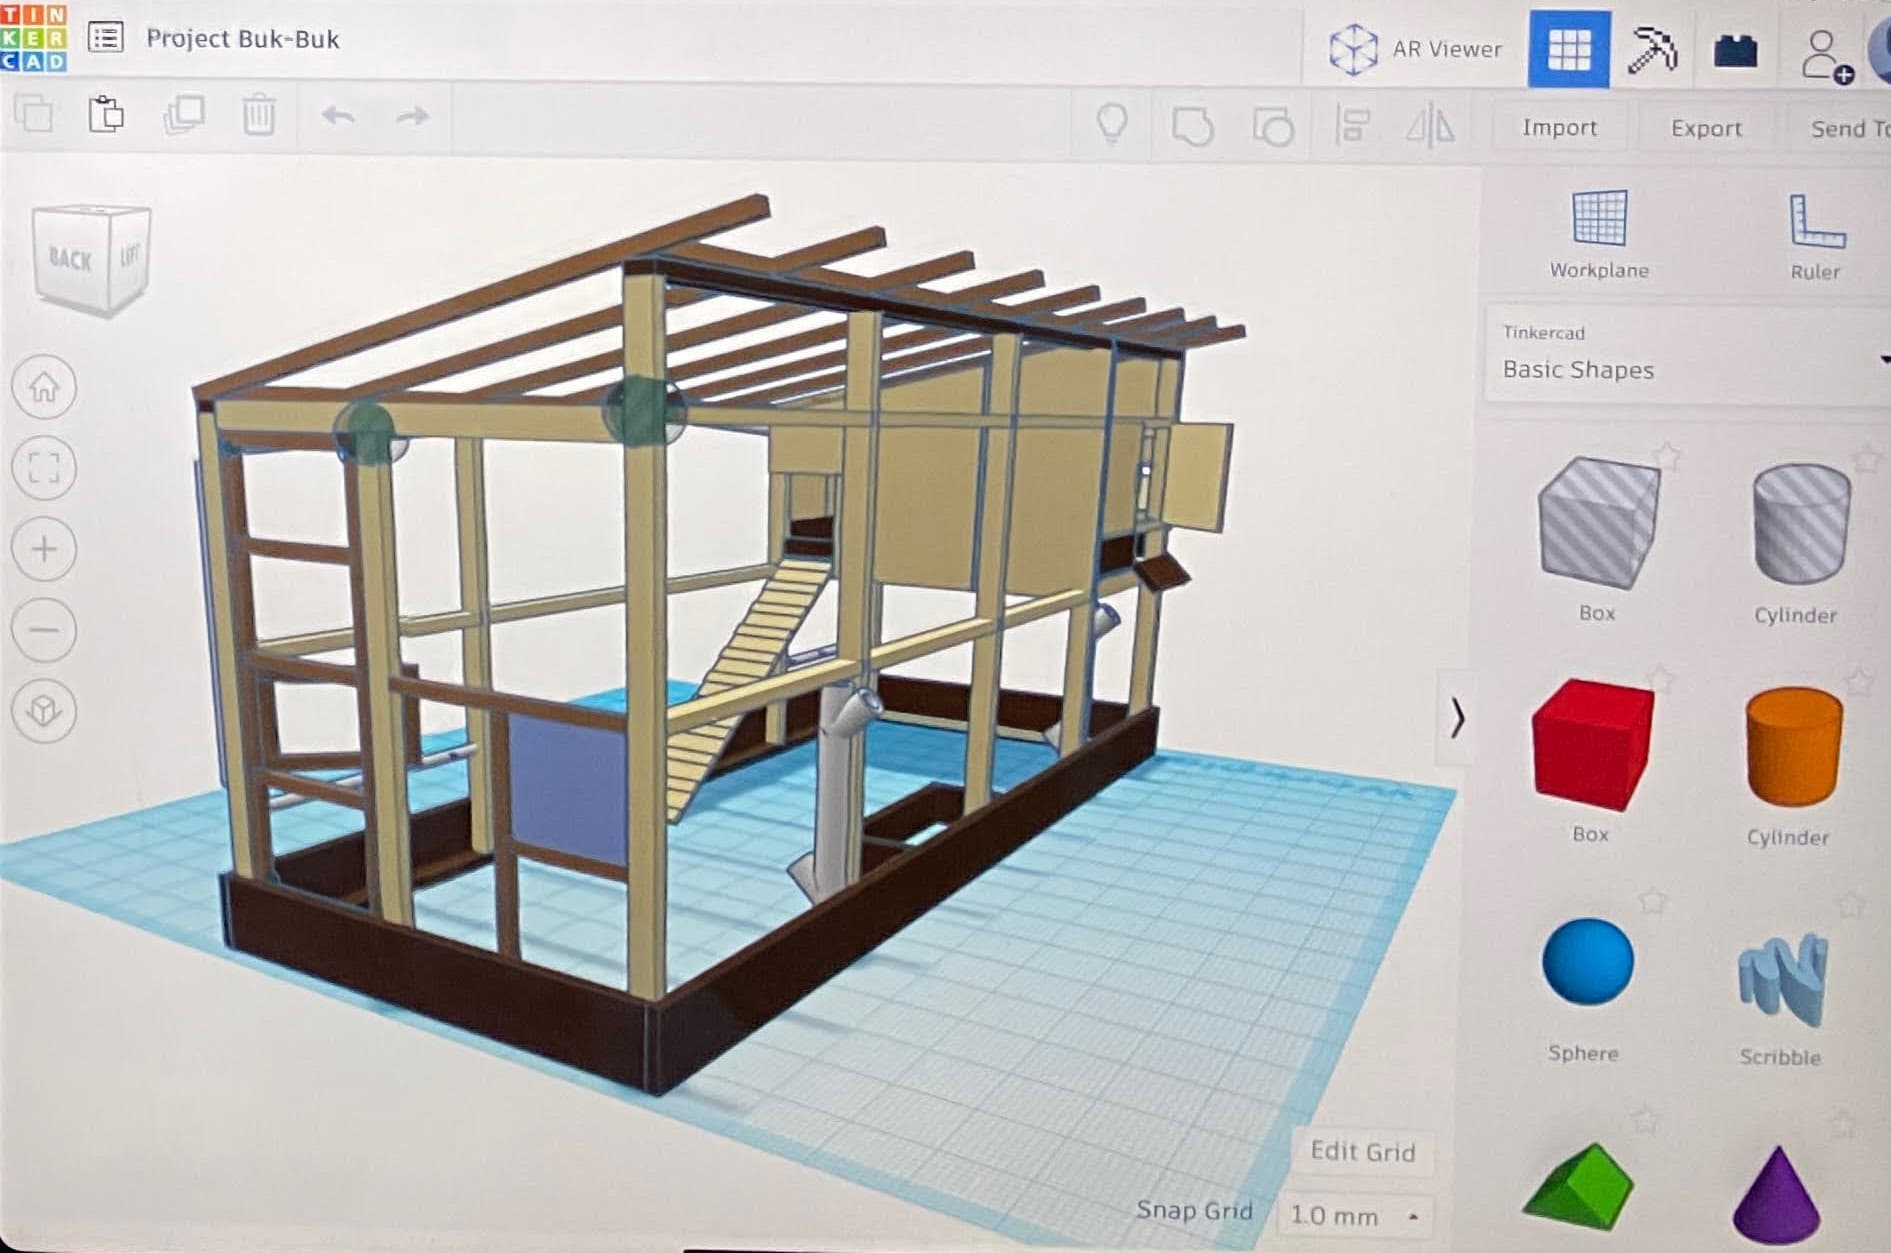The image size is (1891, 1253).
Task: Open the Send To menu
Action: 1850,129
